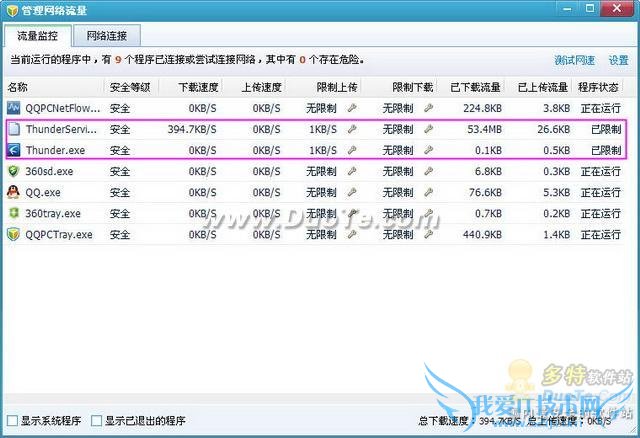Click the 360tray.exe green icon
The height and width of the screenshot is (438, 640).
click(14, 213)
